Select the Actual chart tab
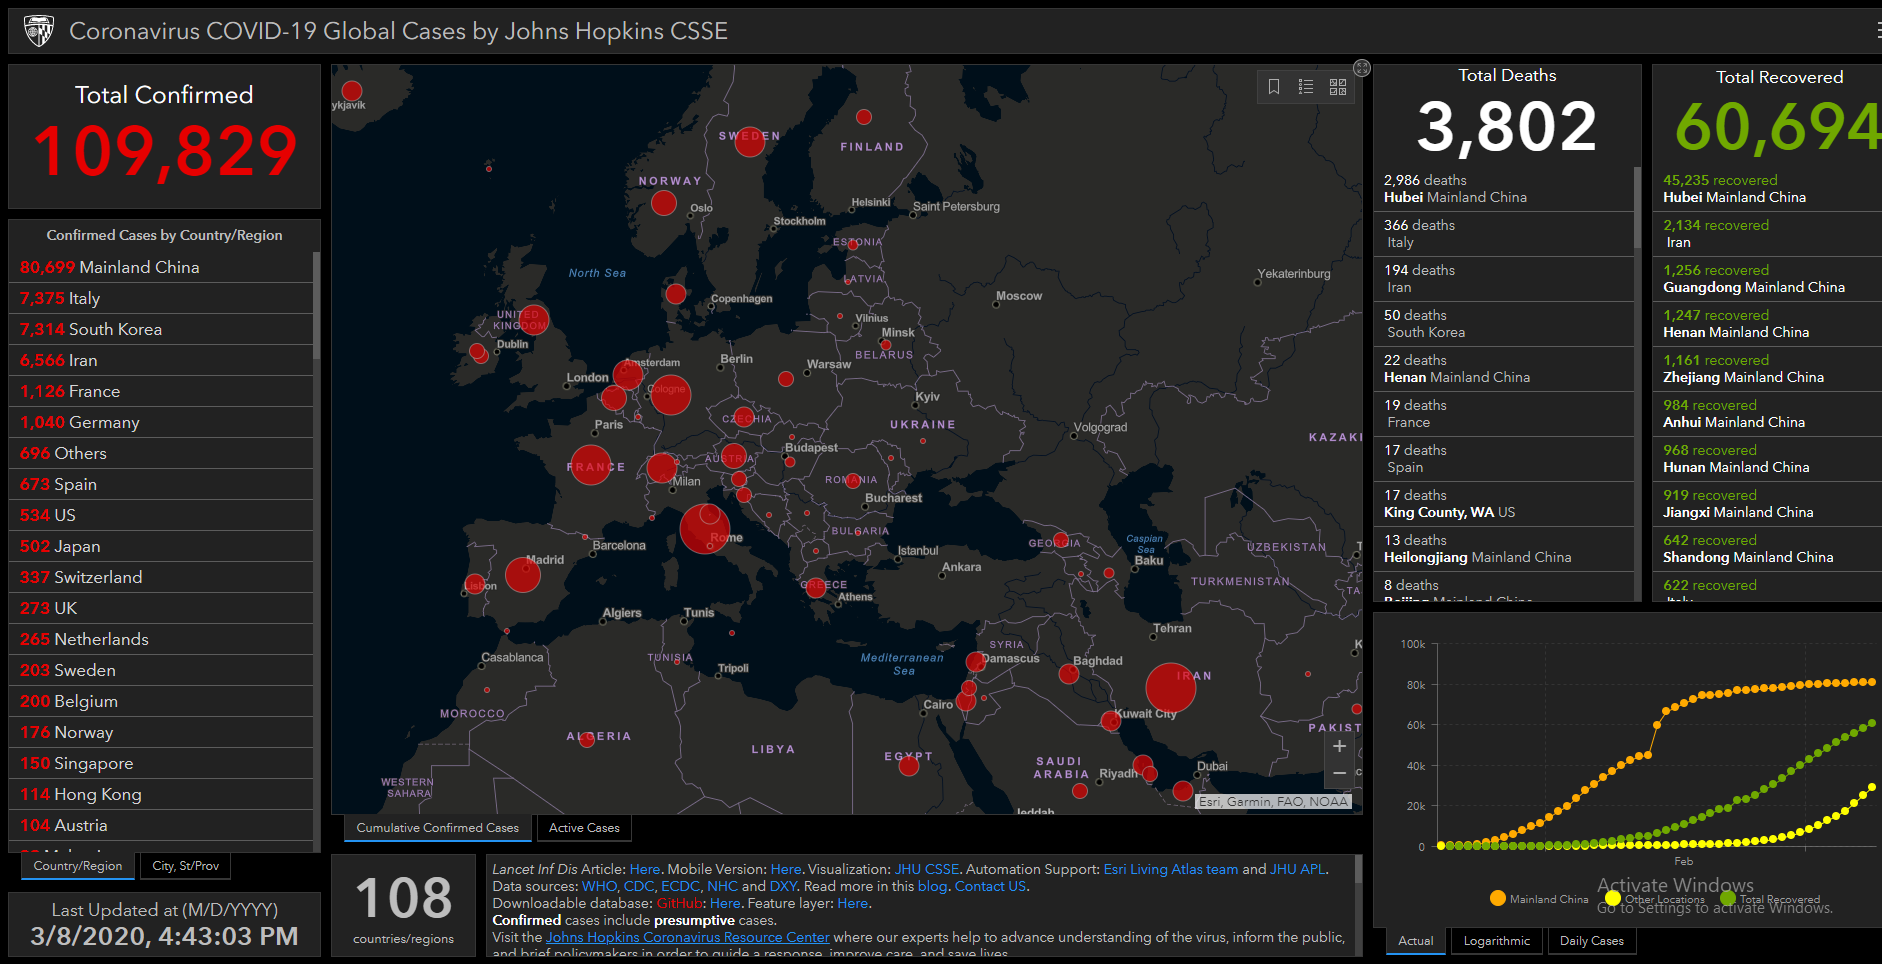Viewport: 1882px width, 964px height. tap(1415, 941)
